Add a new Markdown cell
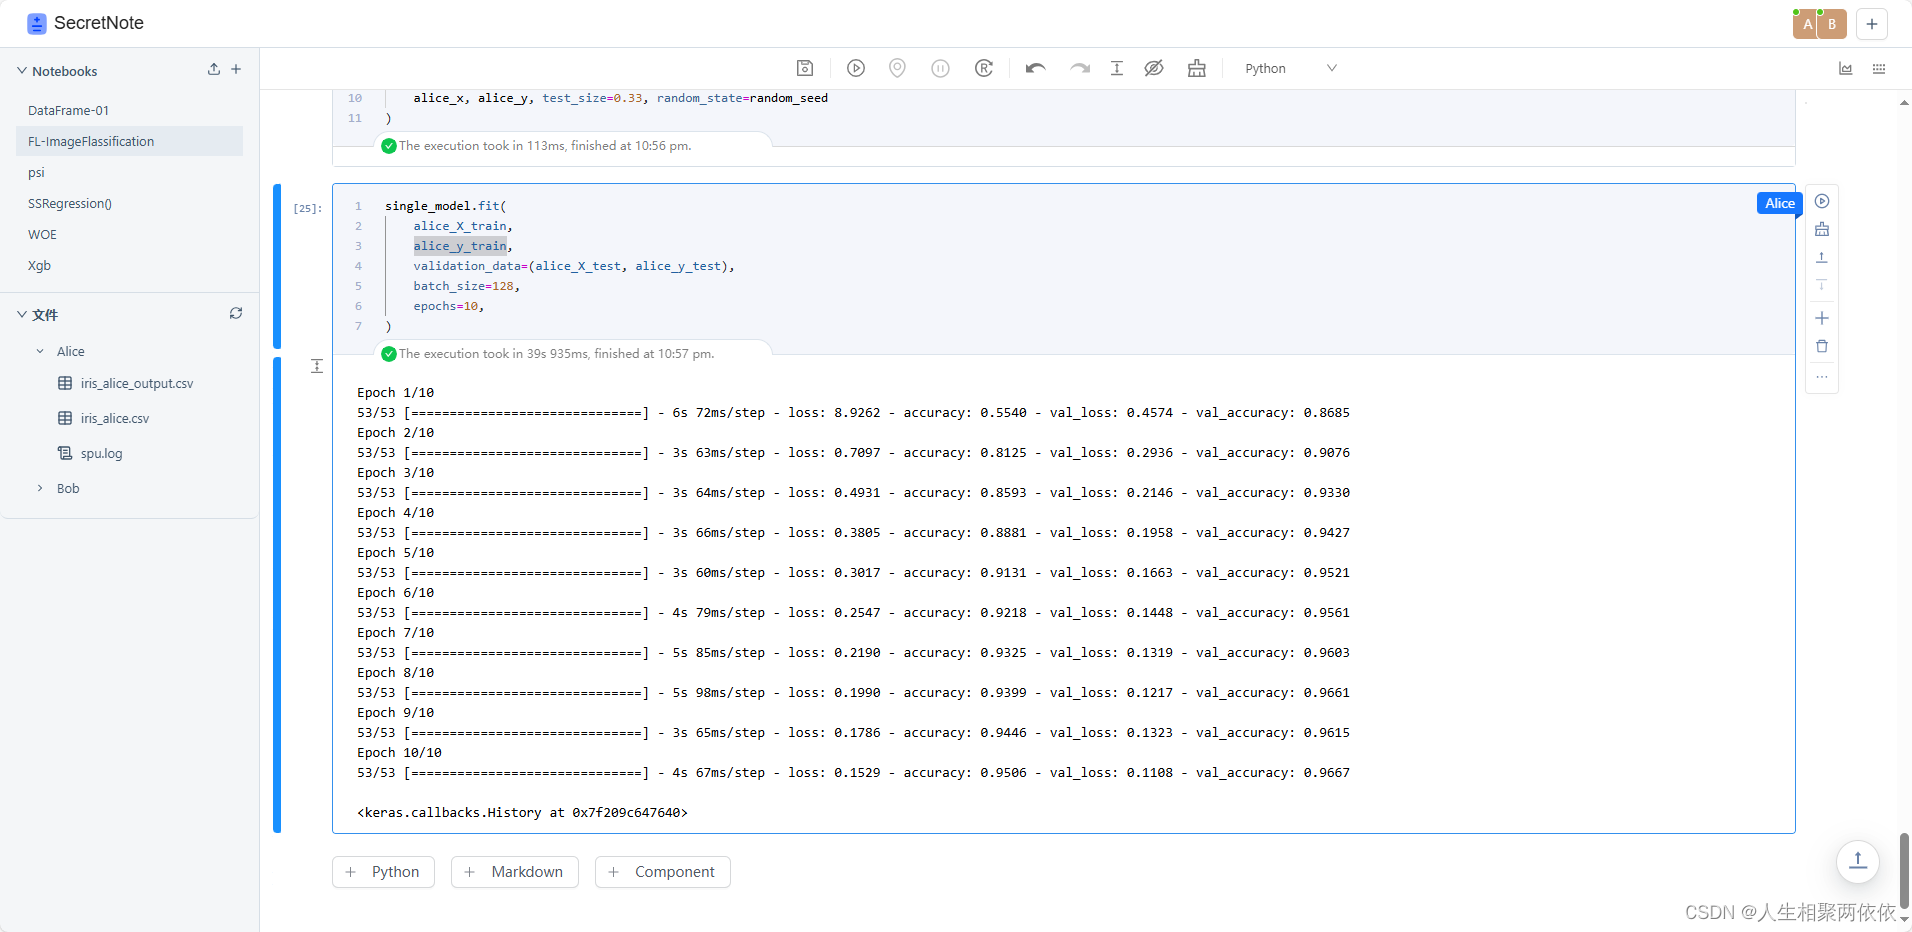The width and height of the screenshot is (1912, 932). point(515,872)
